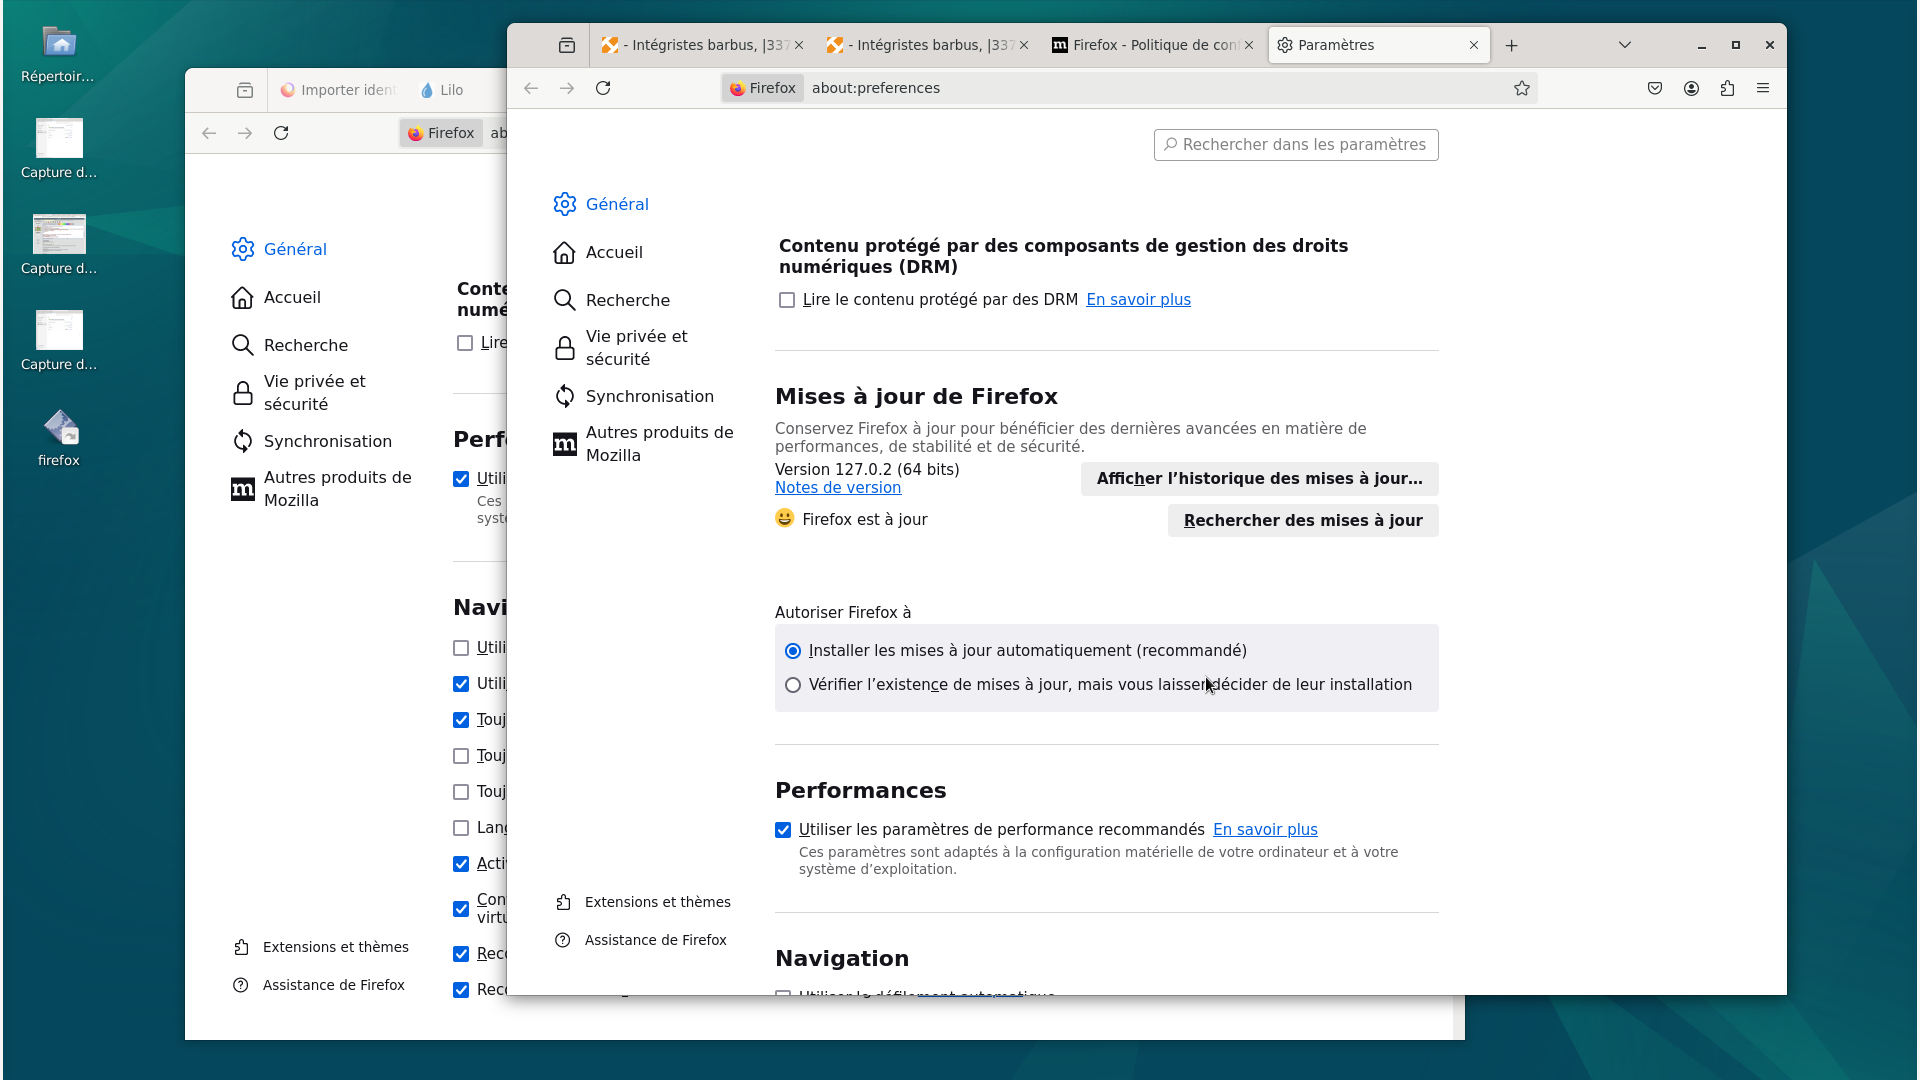Select the check-but-let-you-decide update radio option

793,685
